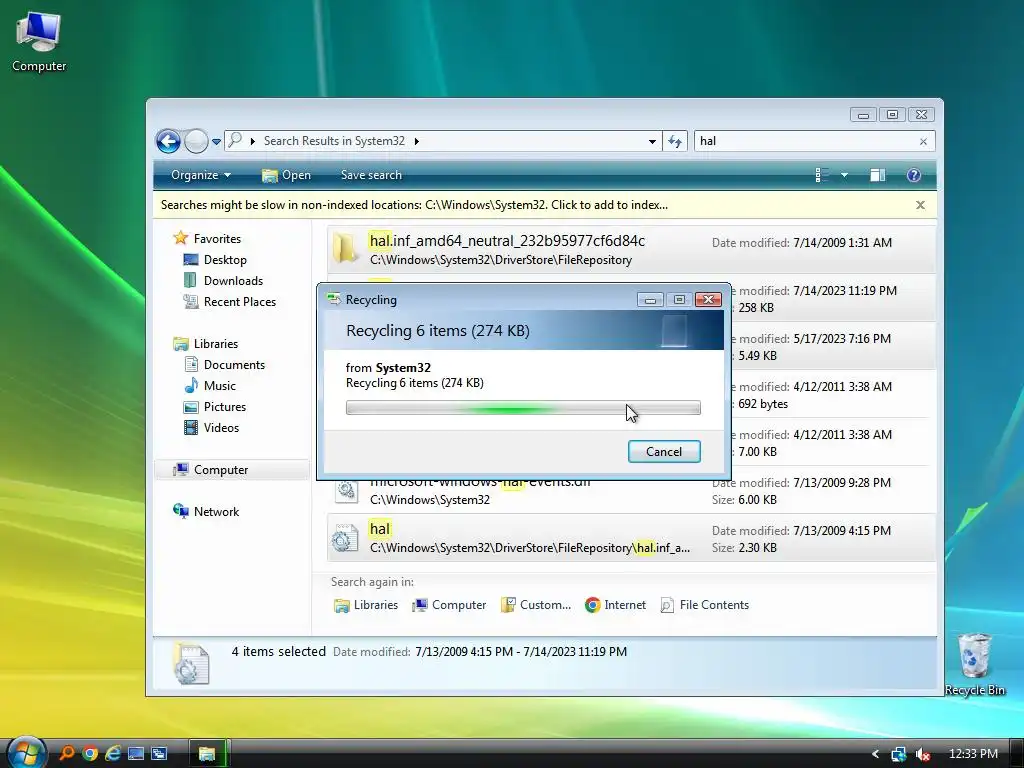Launch Chrome from the taskbar
1024x768 pixels.
[89, 754]
